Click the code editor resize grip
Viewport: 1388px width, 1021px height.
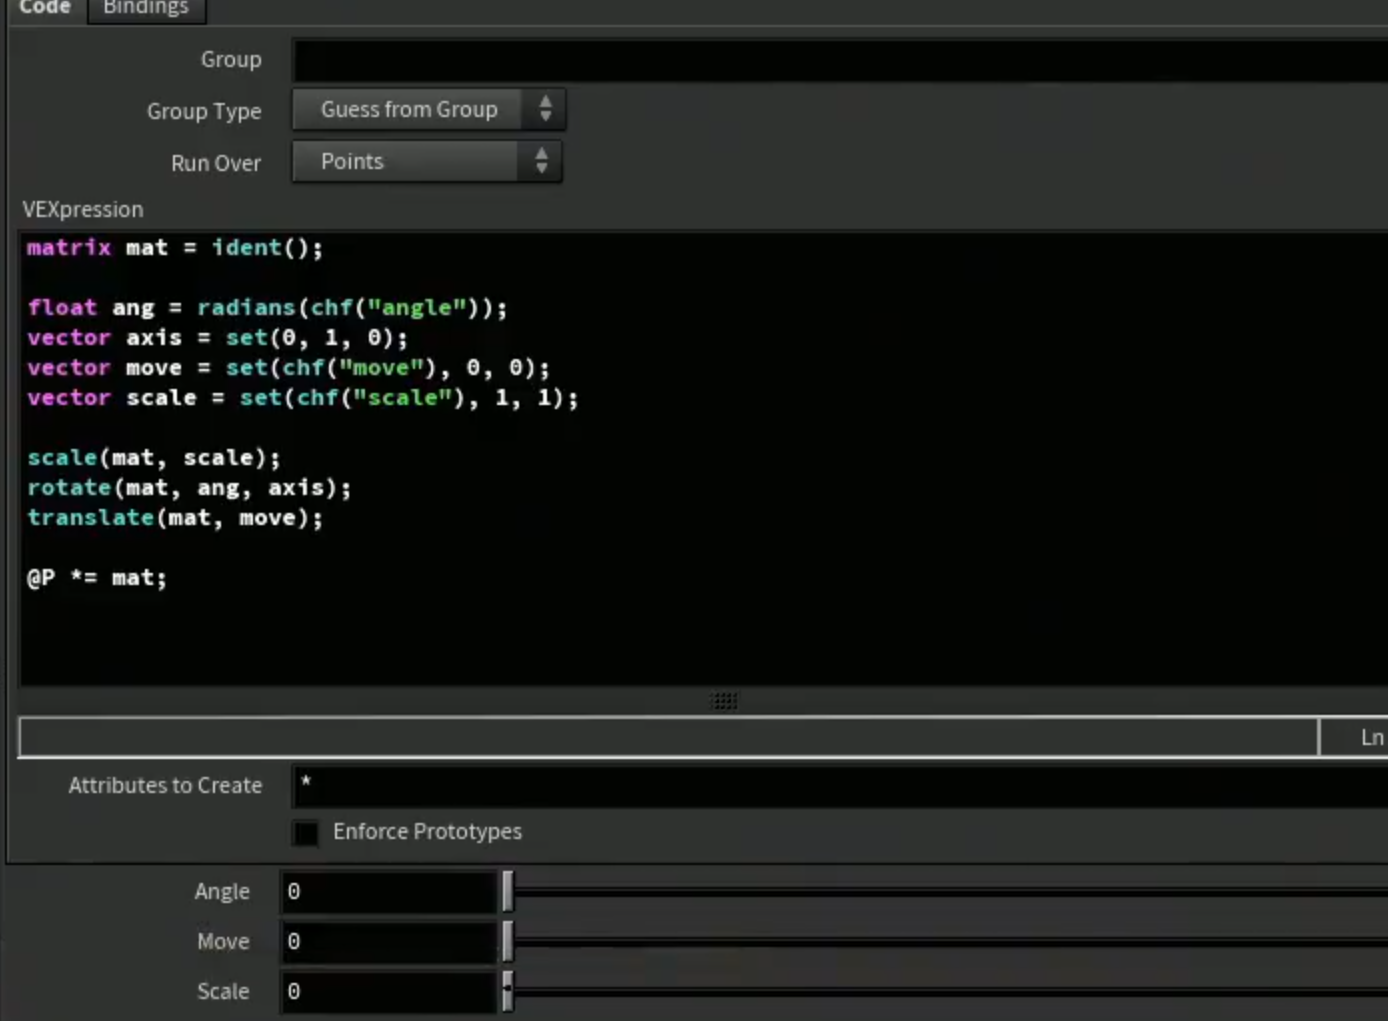[724, 701]
